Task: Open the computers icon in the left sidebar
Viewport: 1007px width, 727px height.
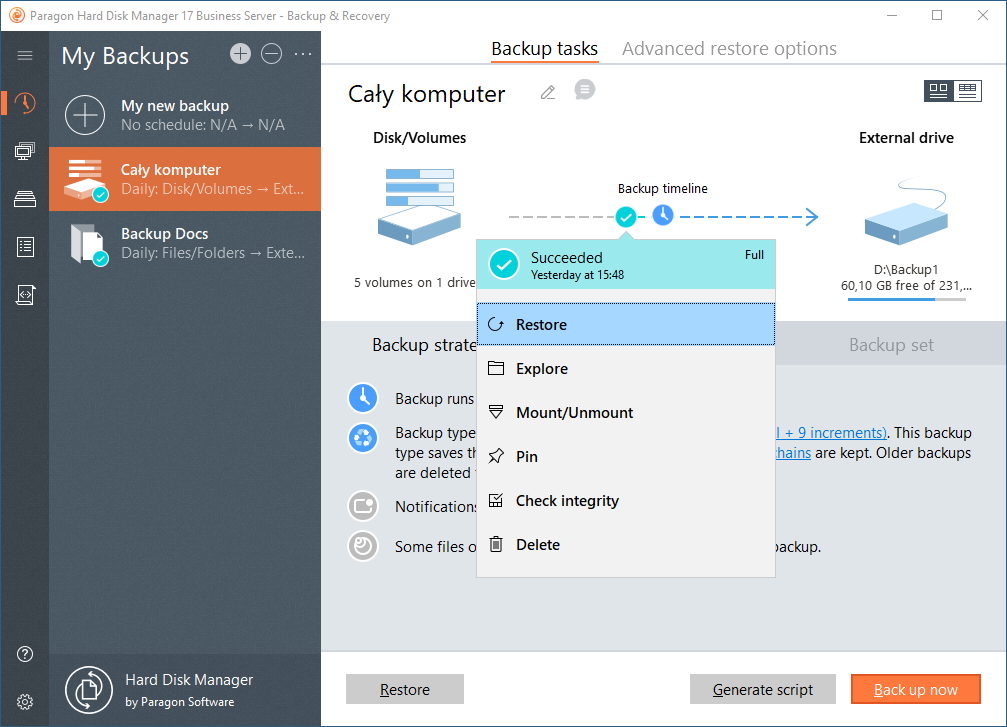Action: 25,151
